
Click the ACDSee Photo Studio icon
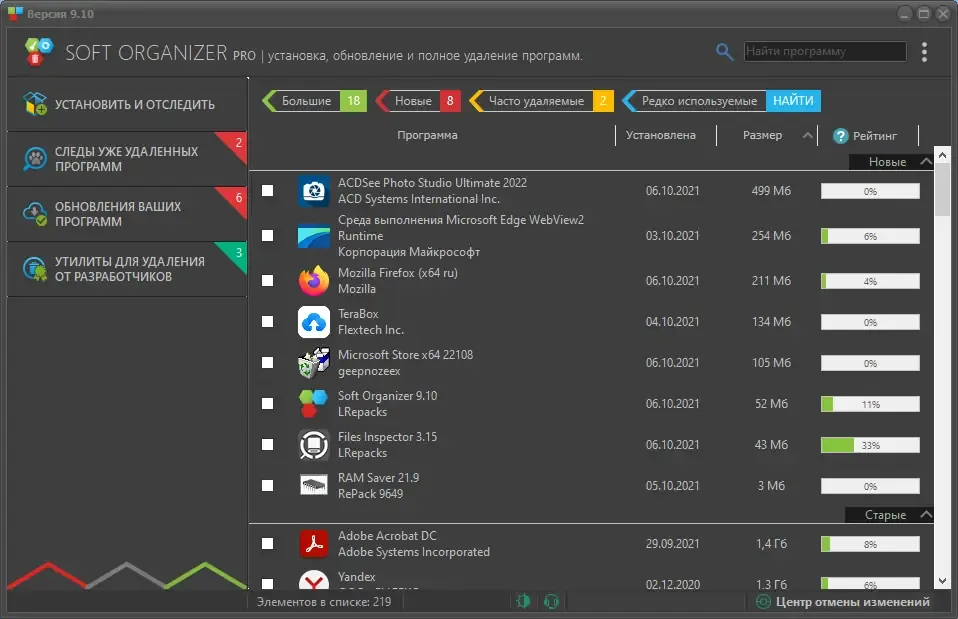(313, 191)
